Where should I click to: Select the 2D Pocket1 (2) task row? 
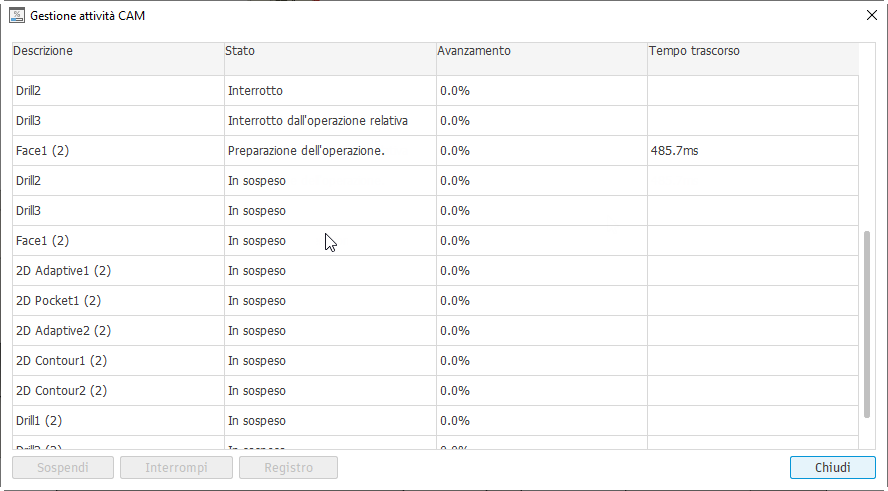[x=118, y=301]
